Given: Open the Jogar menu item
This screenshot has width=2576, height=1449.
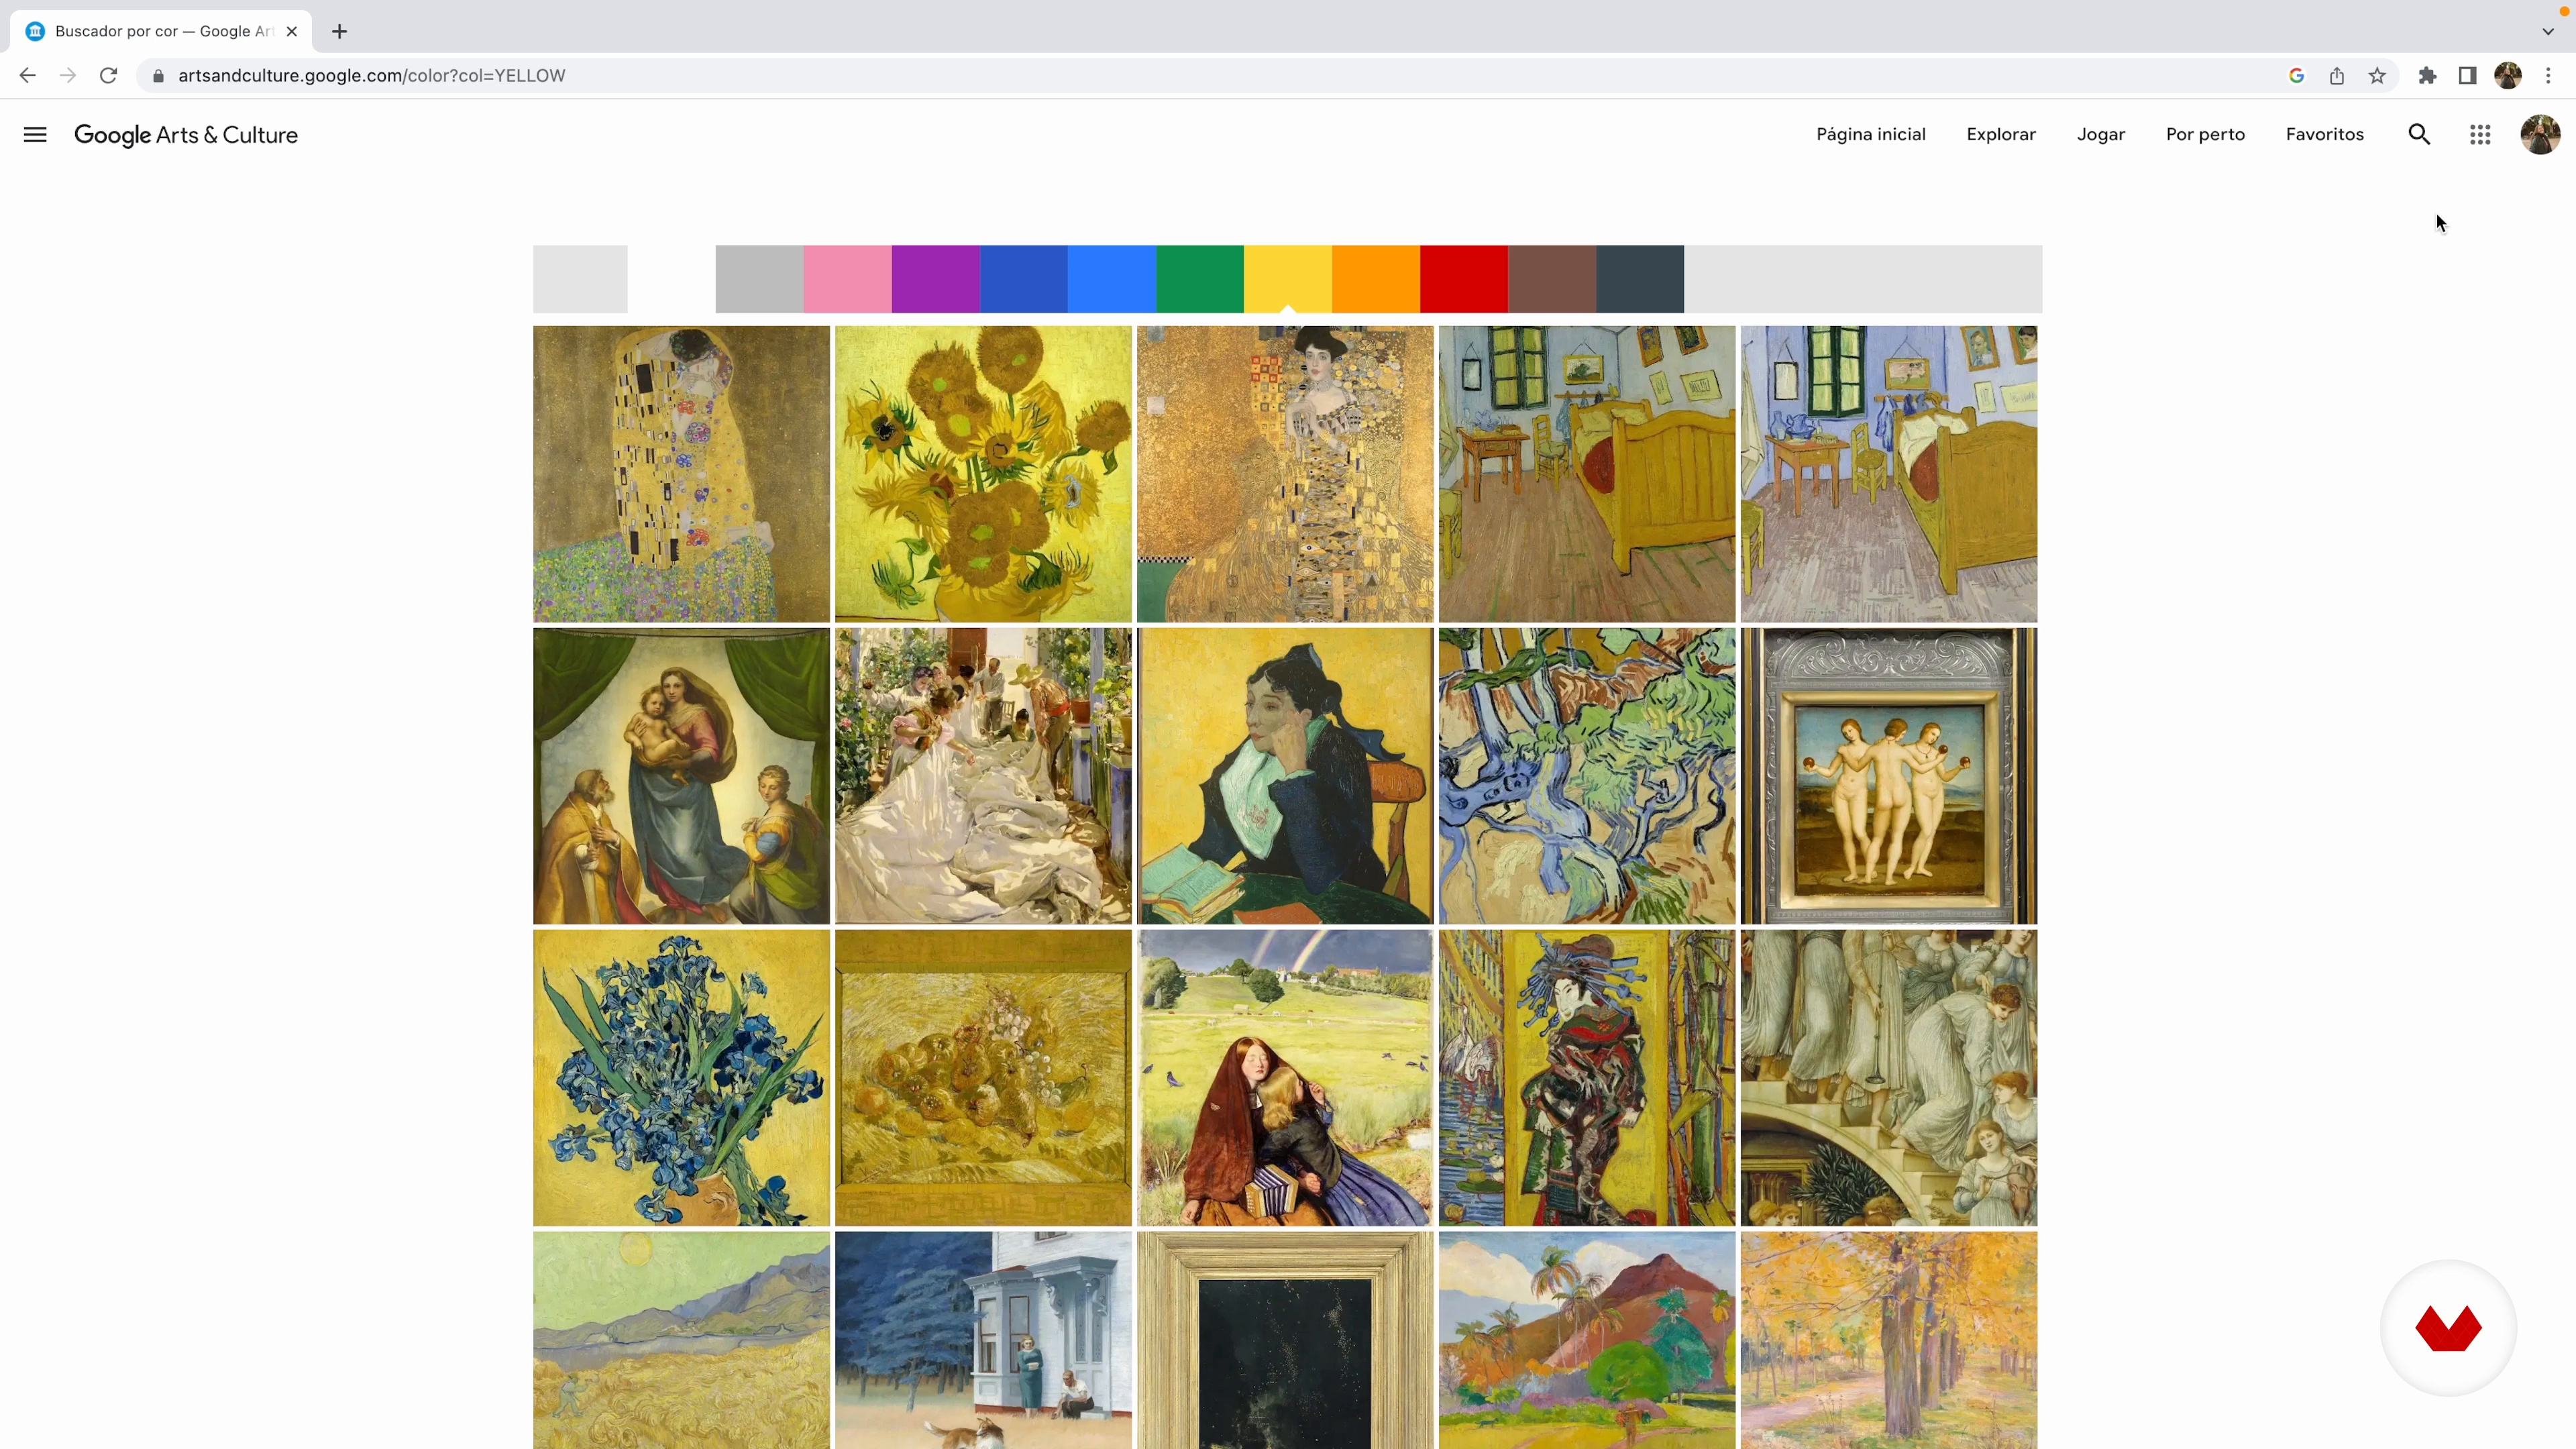Looking at the screenshot, I should [x=2101, y=135].
